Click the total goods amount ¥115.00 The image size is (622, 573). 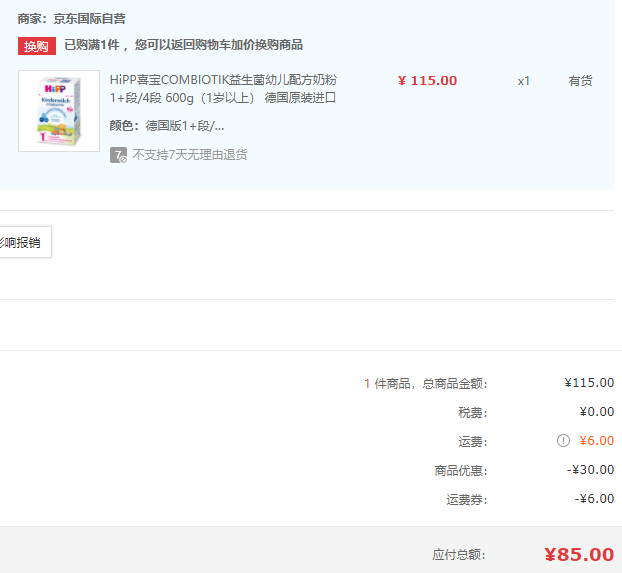(x=589, y=383)
